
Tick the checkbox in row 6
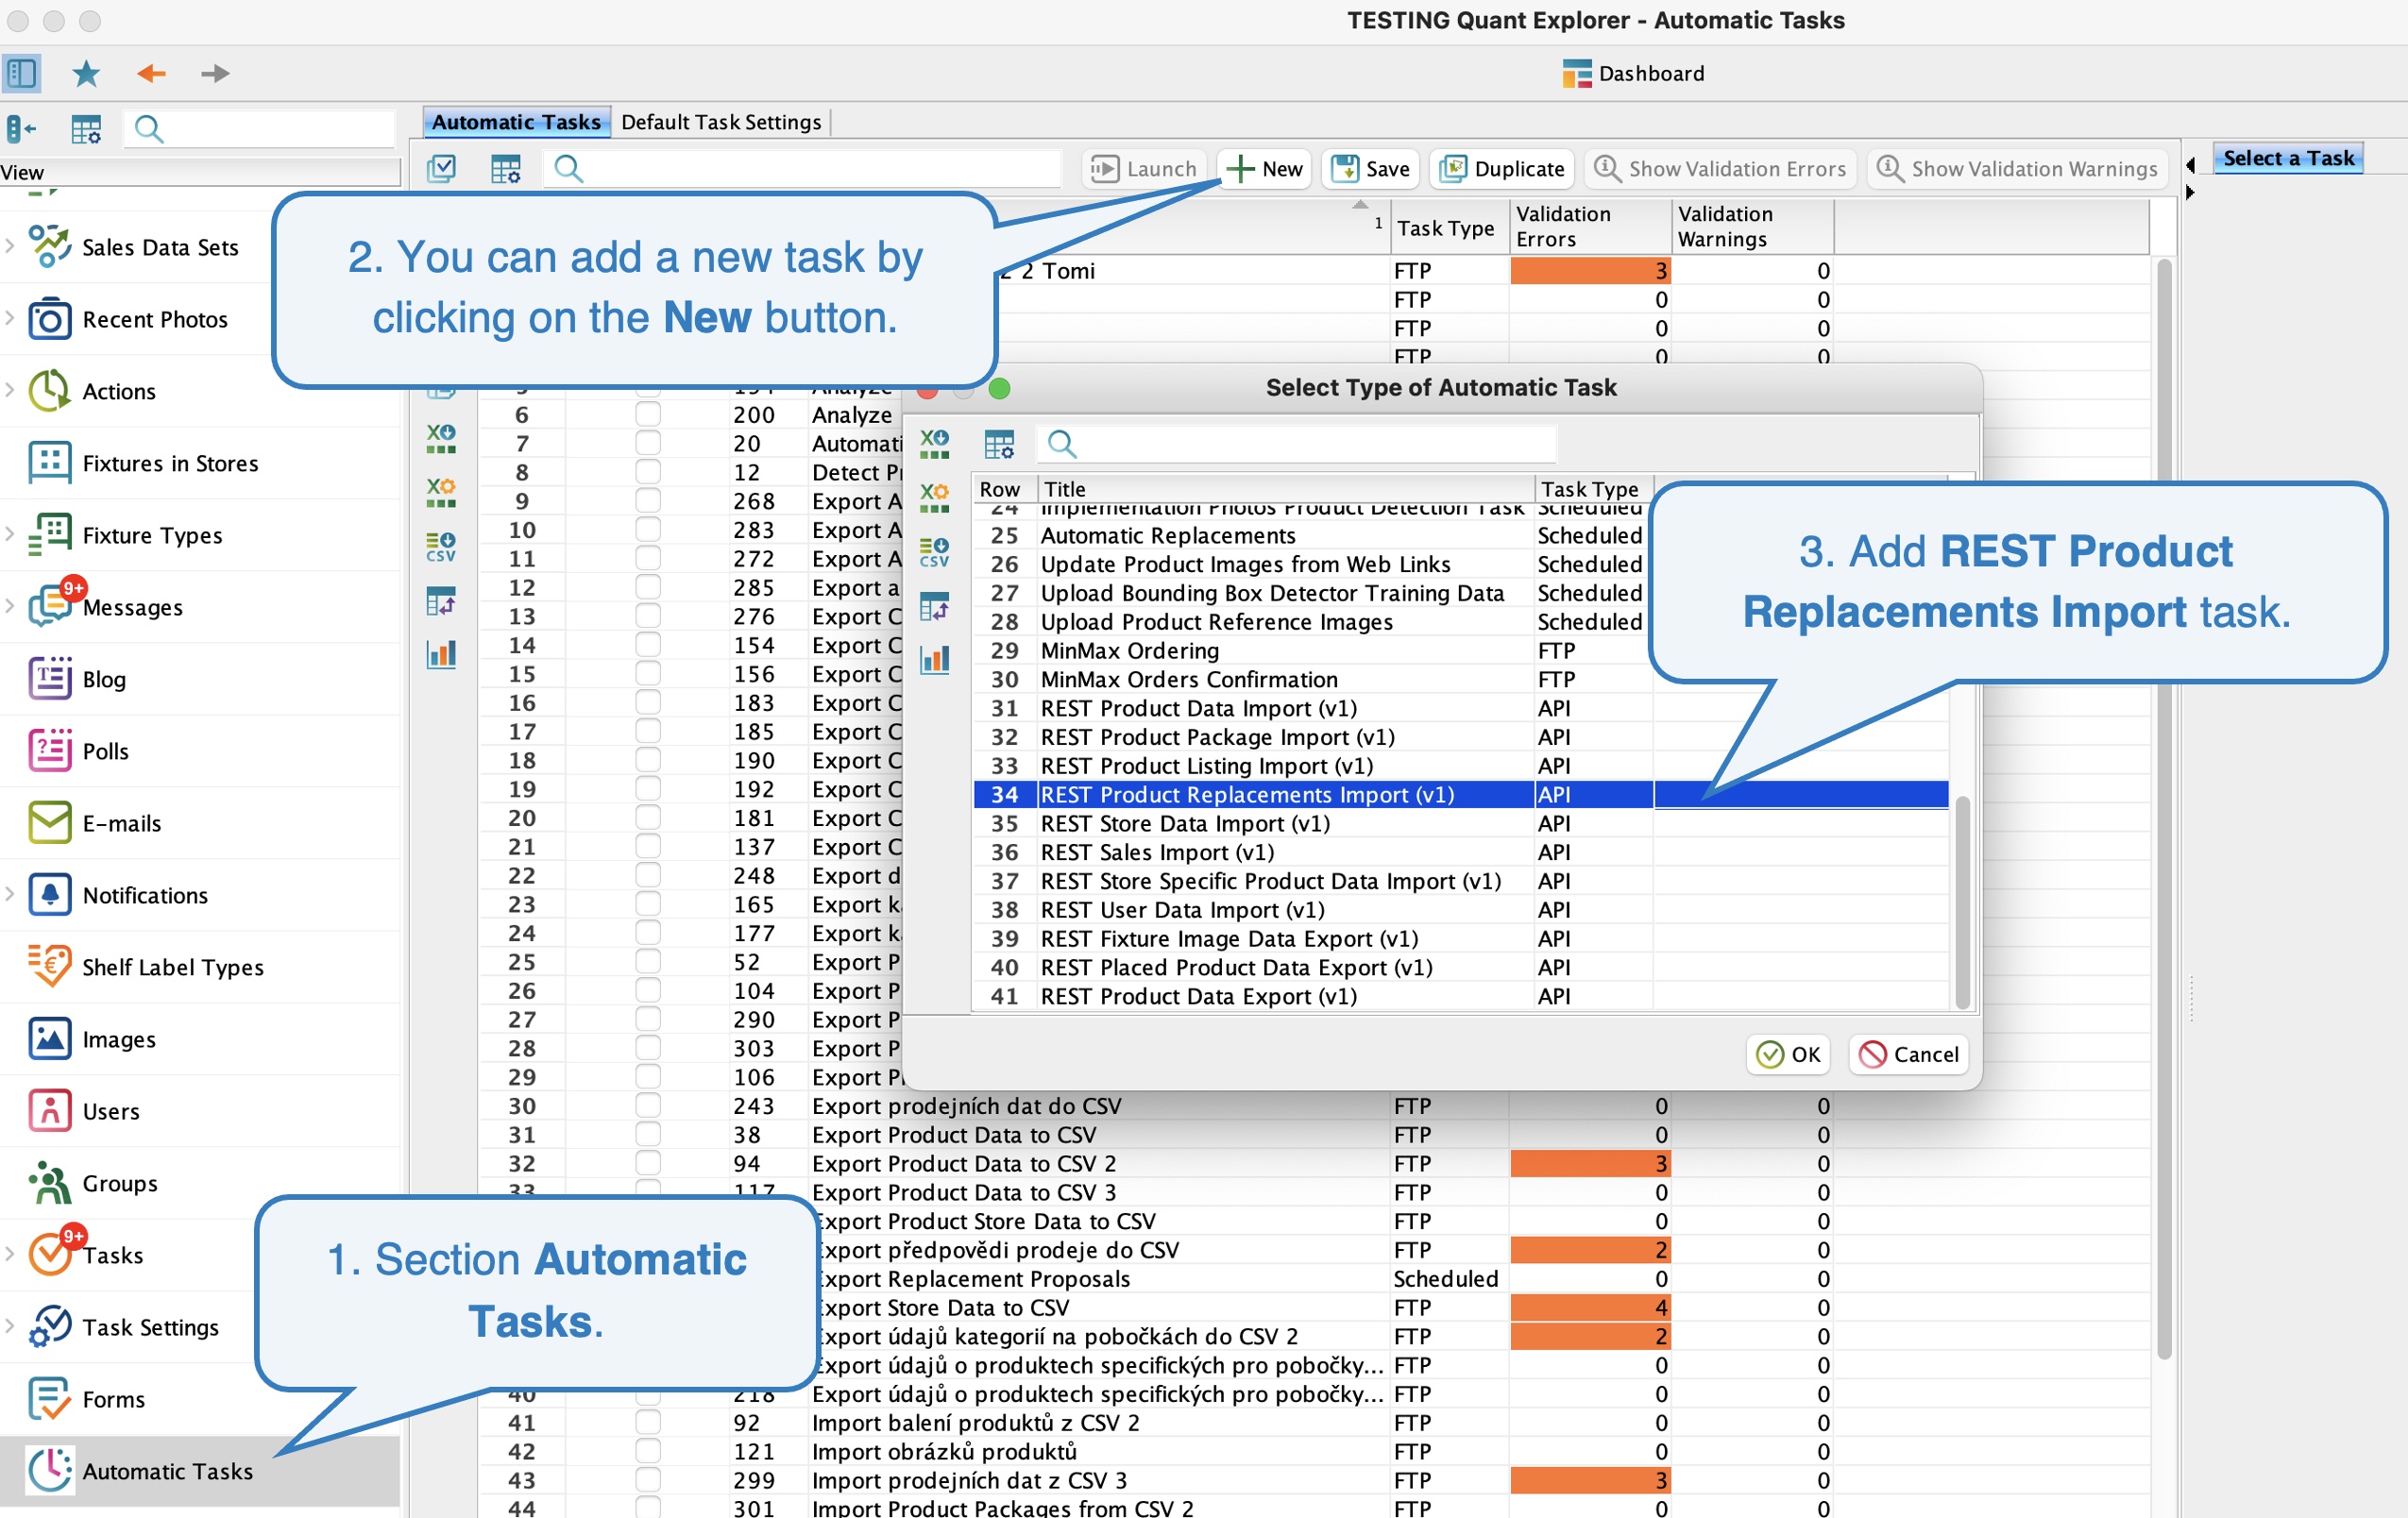648,414
